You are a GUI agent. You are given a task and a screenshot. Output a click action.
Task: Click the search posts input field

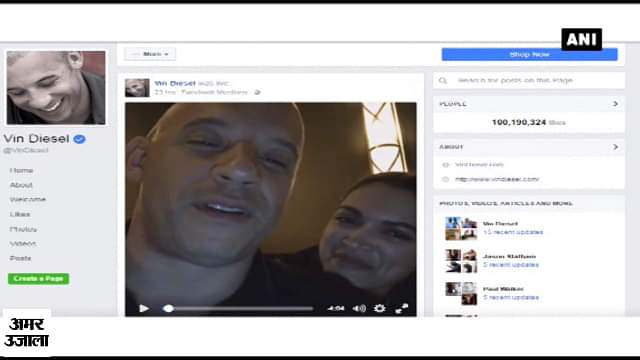(529, 80)
